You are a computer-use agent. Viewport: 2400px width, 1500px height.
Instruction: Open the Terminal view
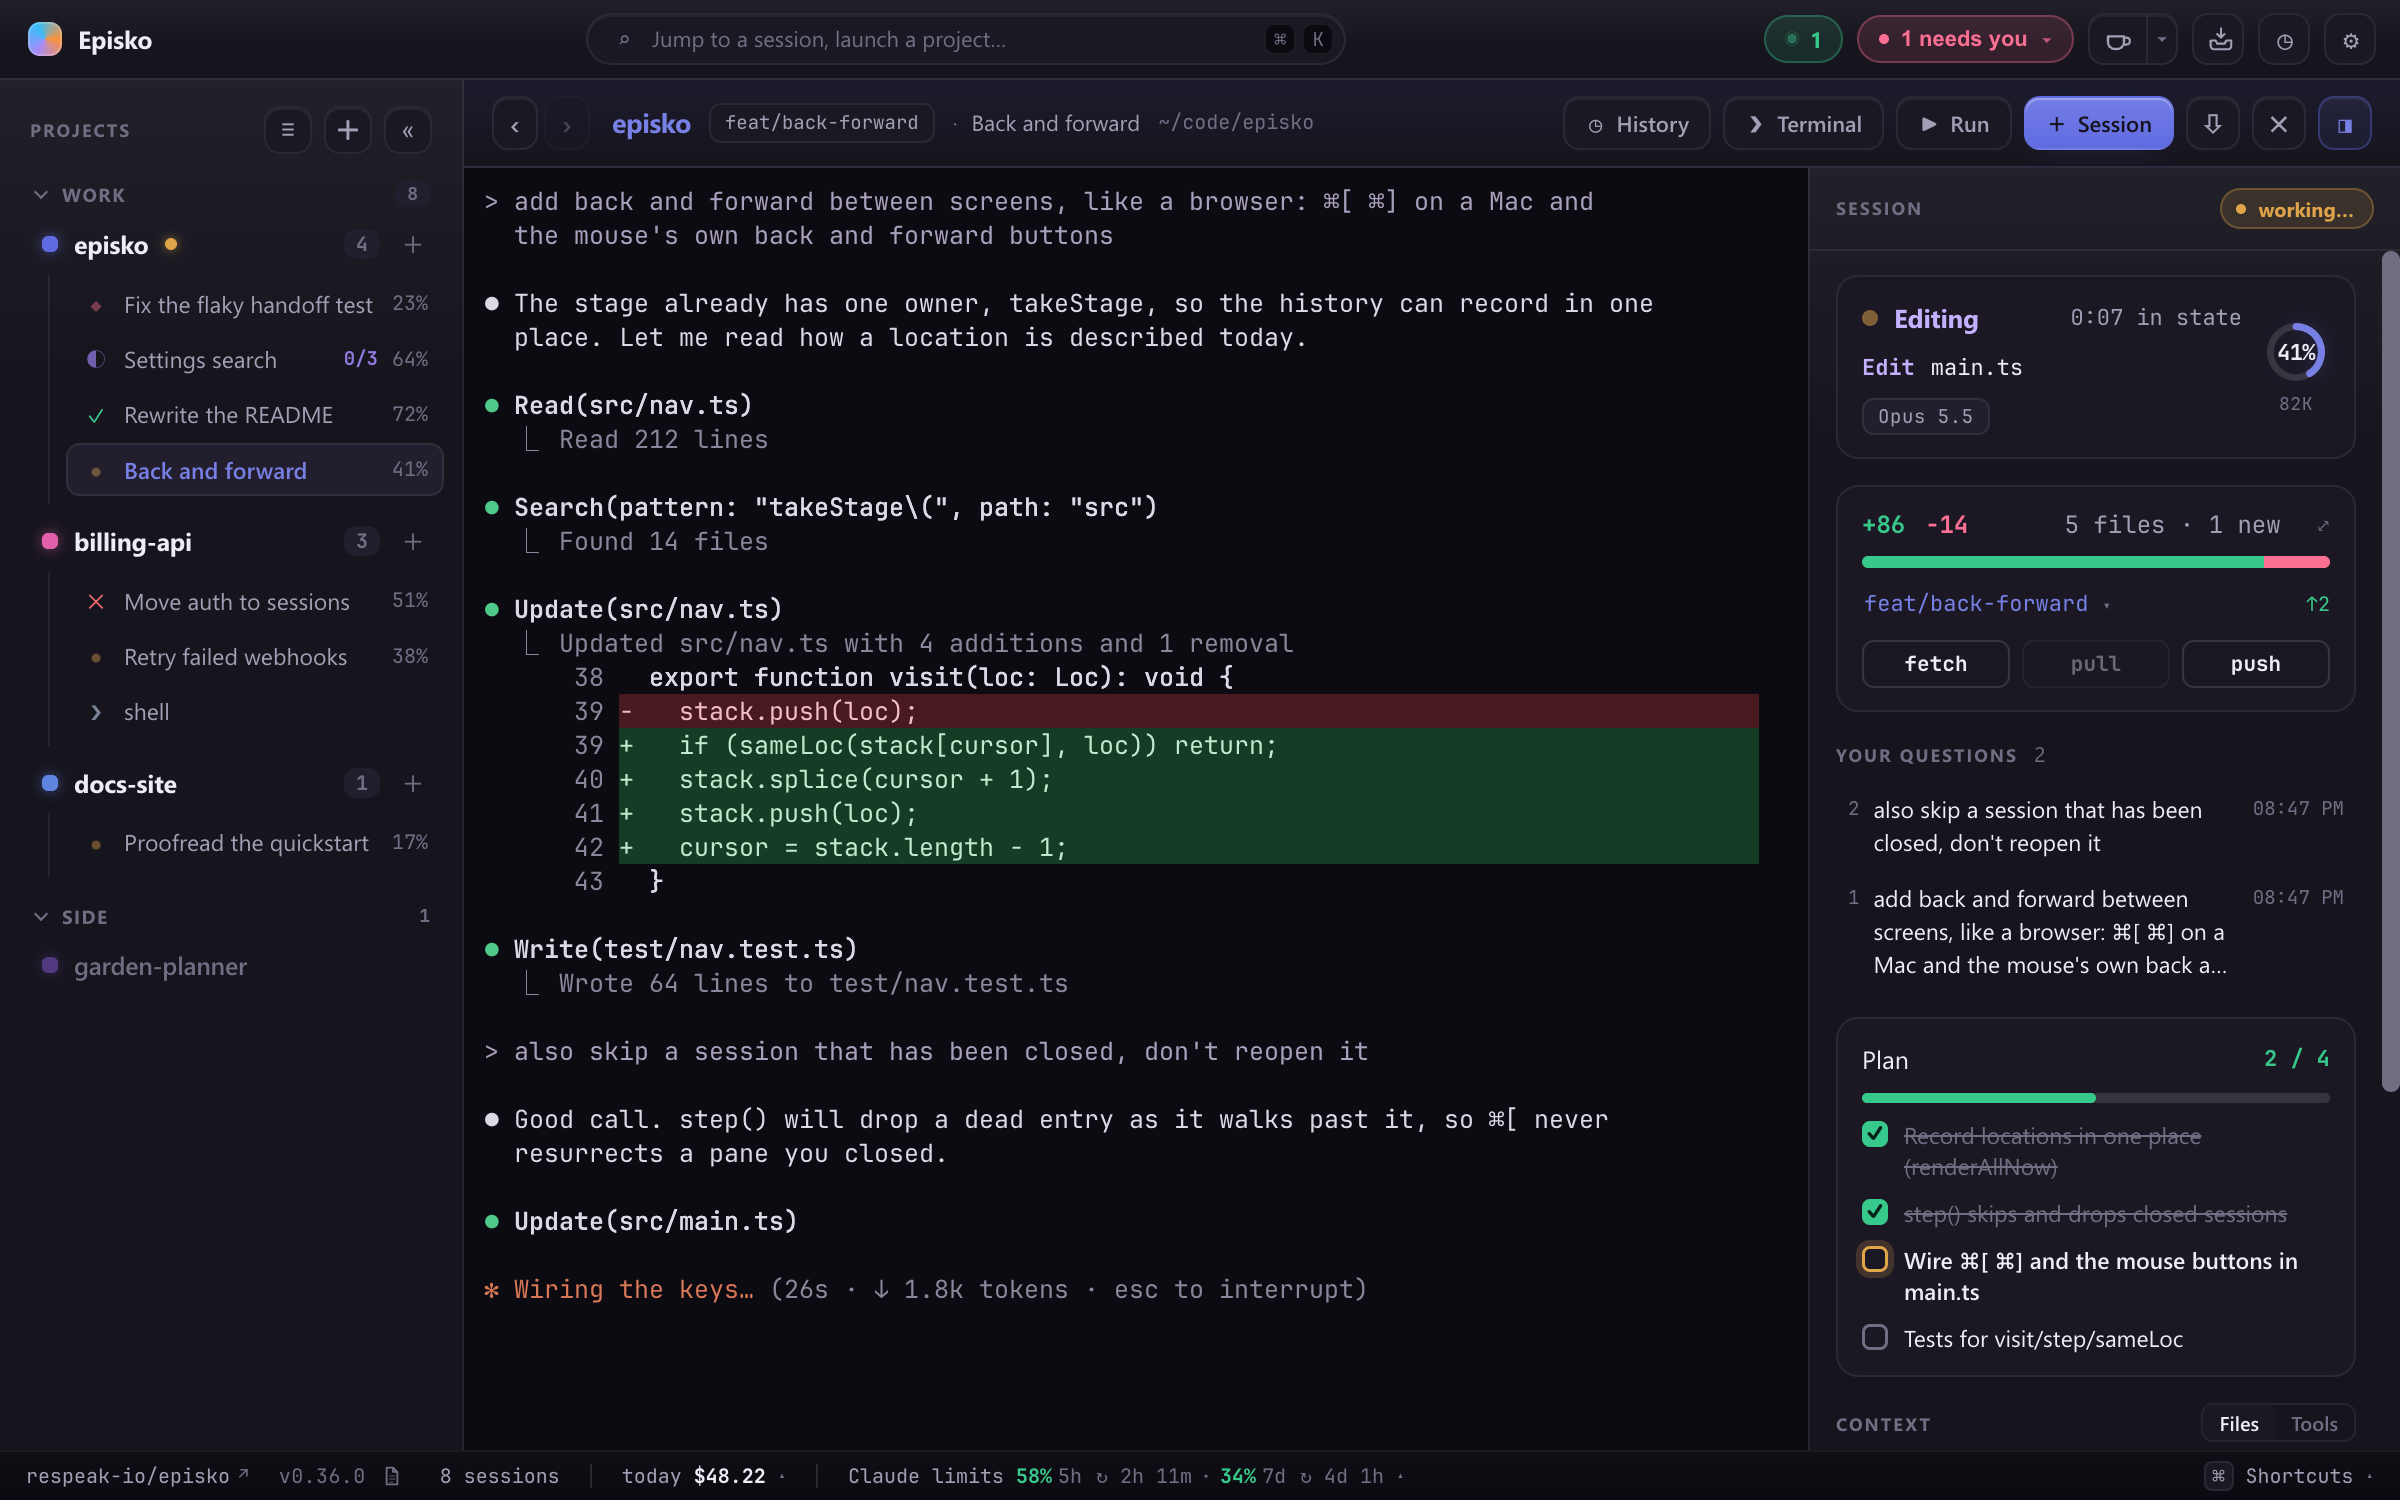click(x=1804, y=124)
